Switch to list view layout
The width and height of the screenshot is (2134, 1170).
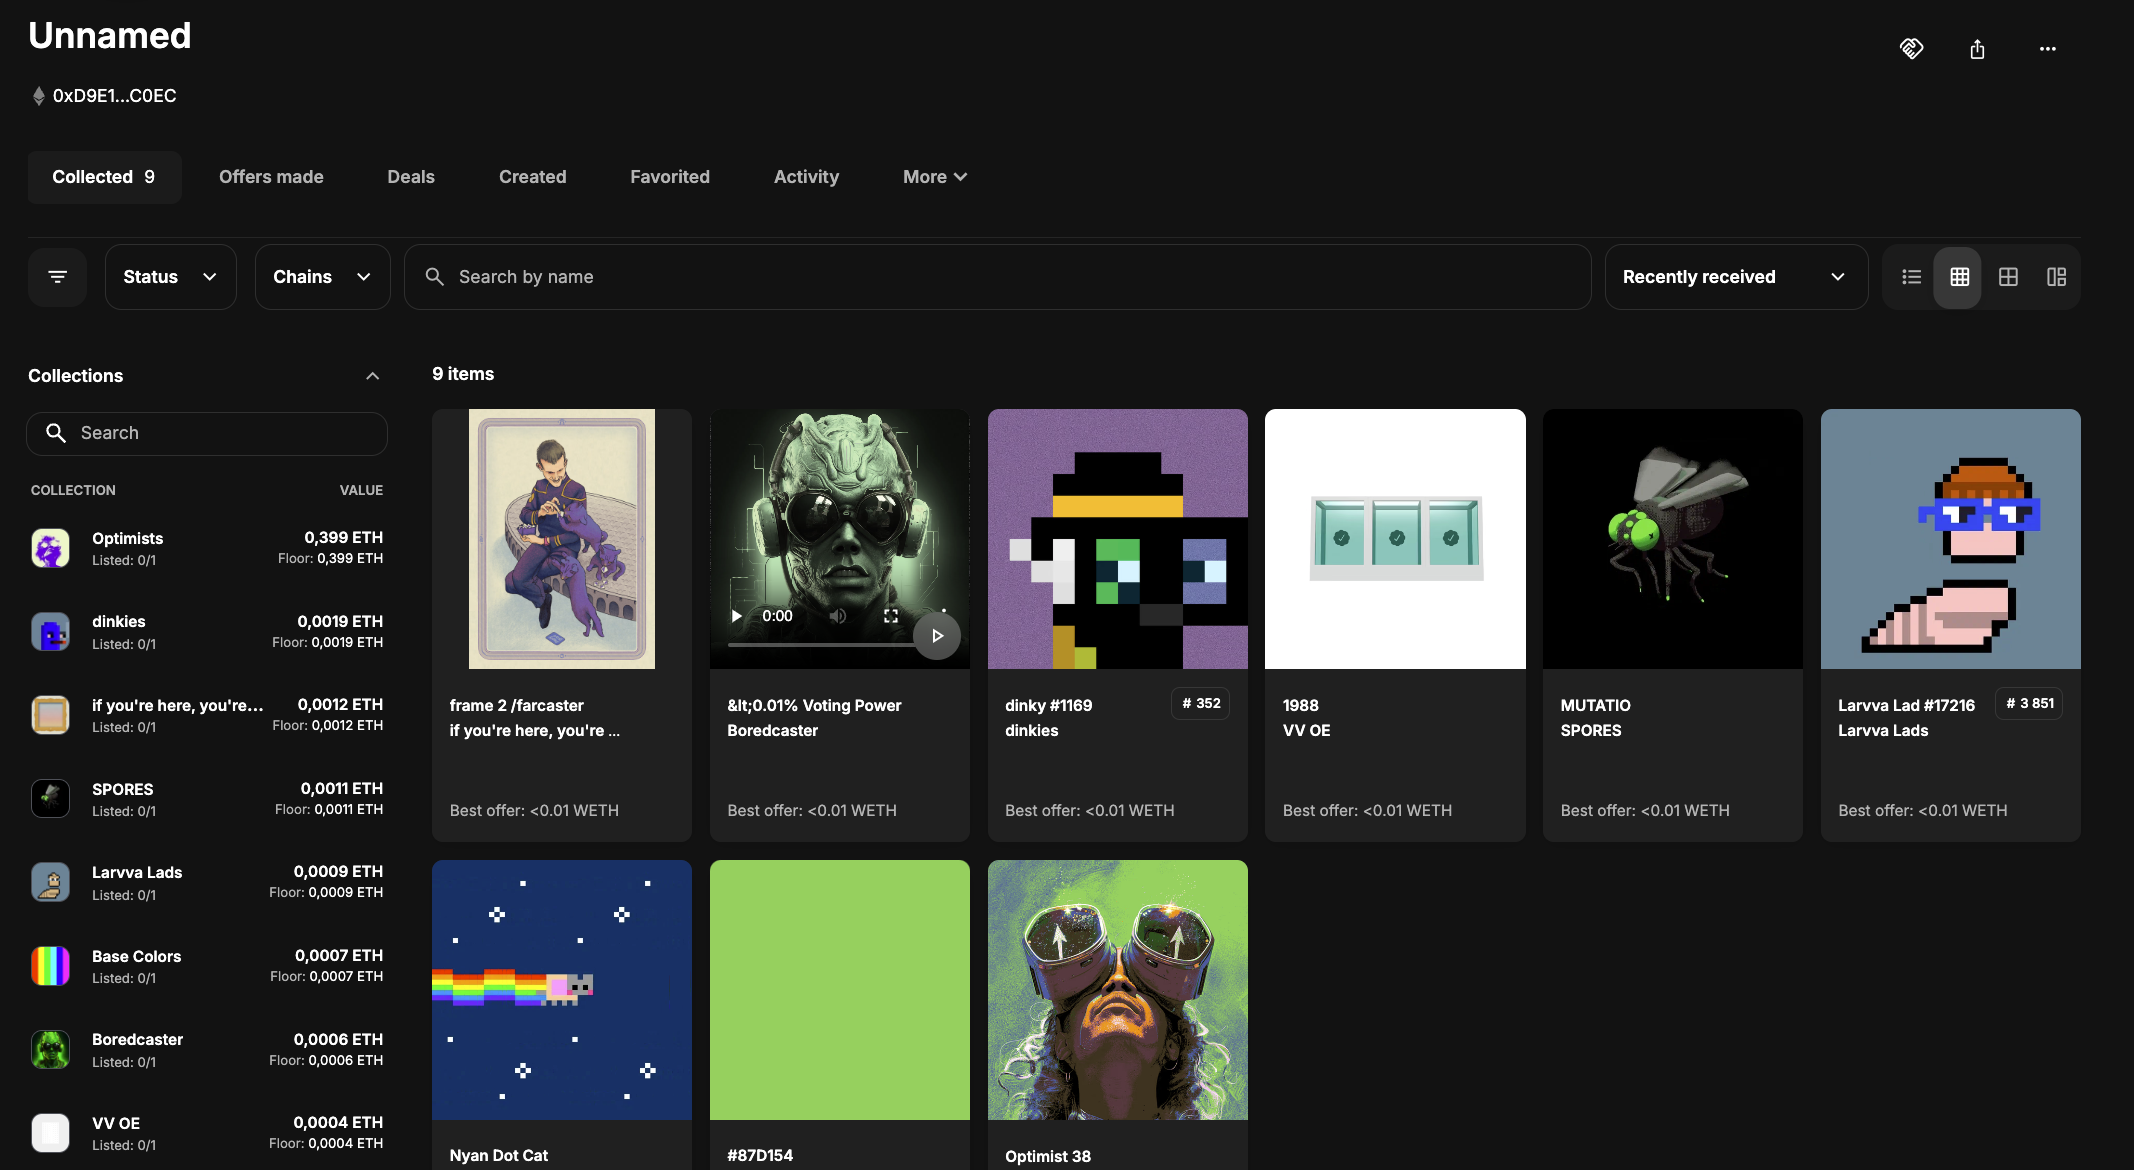coord(1911,277)
